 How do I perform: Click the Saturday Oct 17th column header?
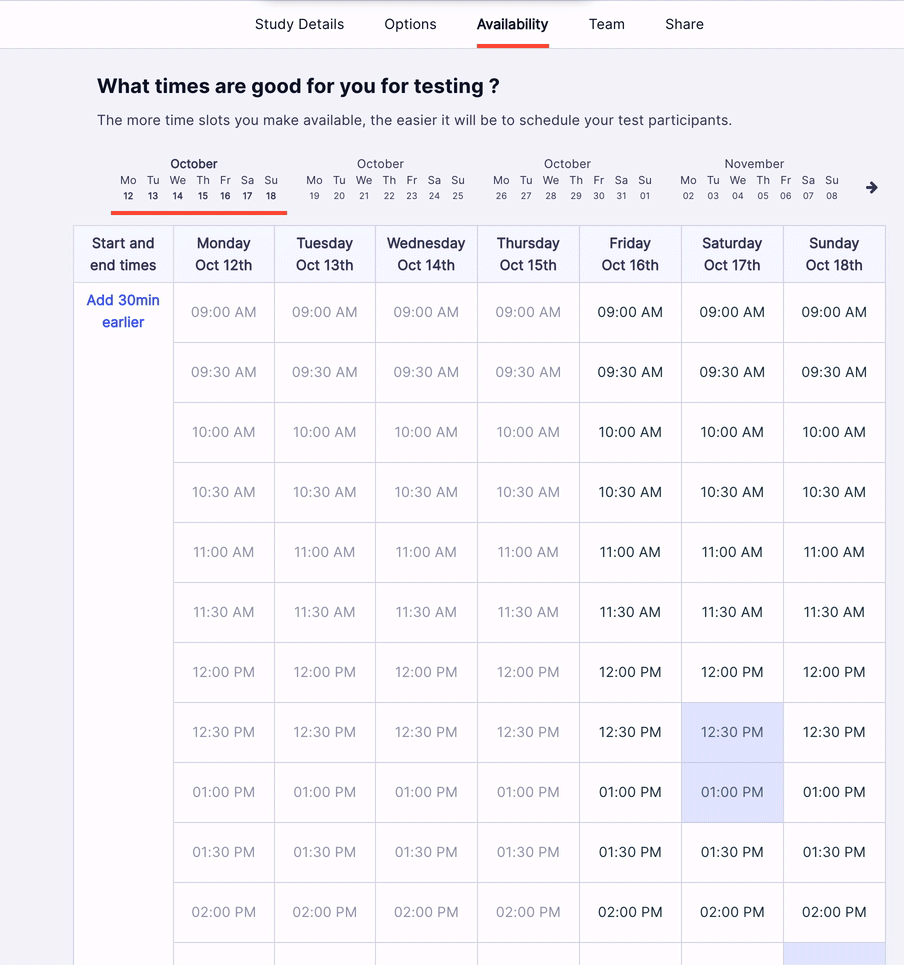pos(732,254)
